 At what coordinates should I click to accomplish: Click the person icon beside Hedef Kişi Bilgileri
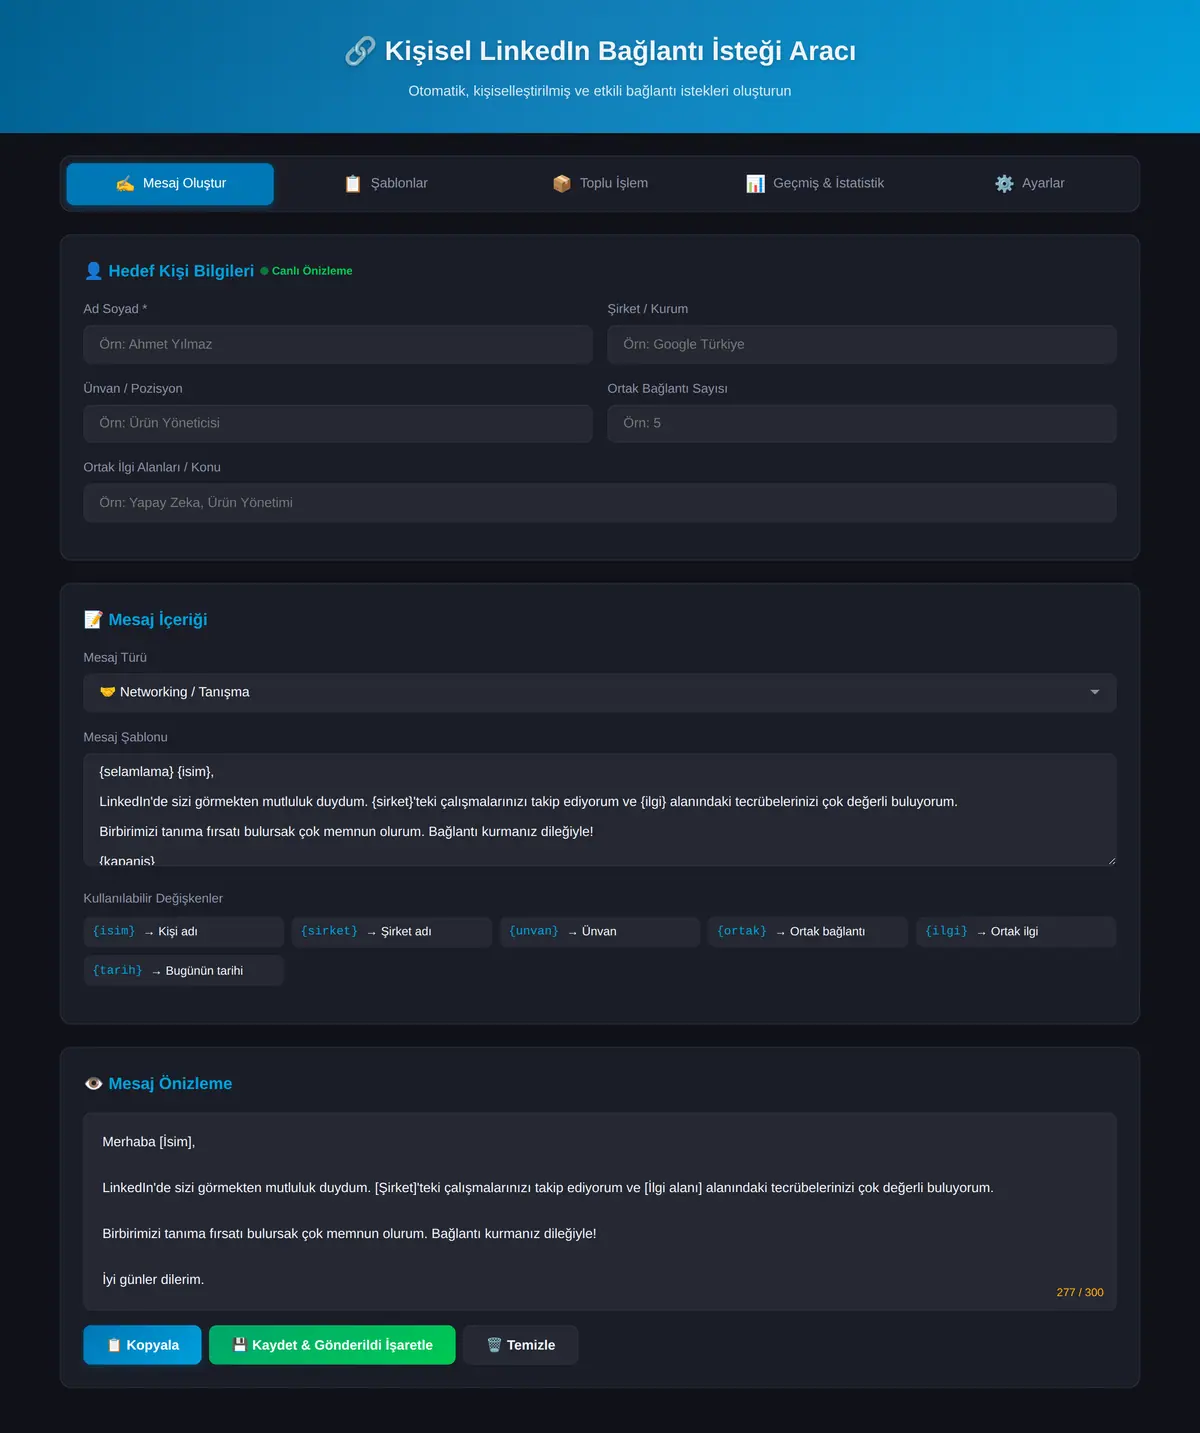tap(94, 271)
